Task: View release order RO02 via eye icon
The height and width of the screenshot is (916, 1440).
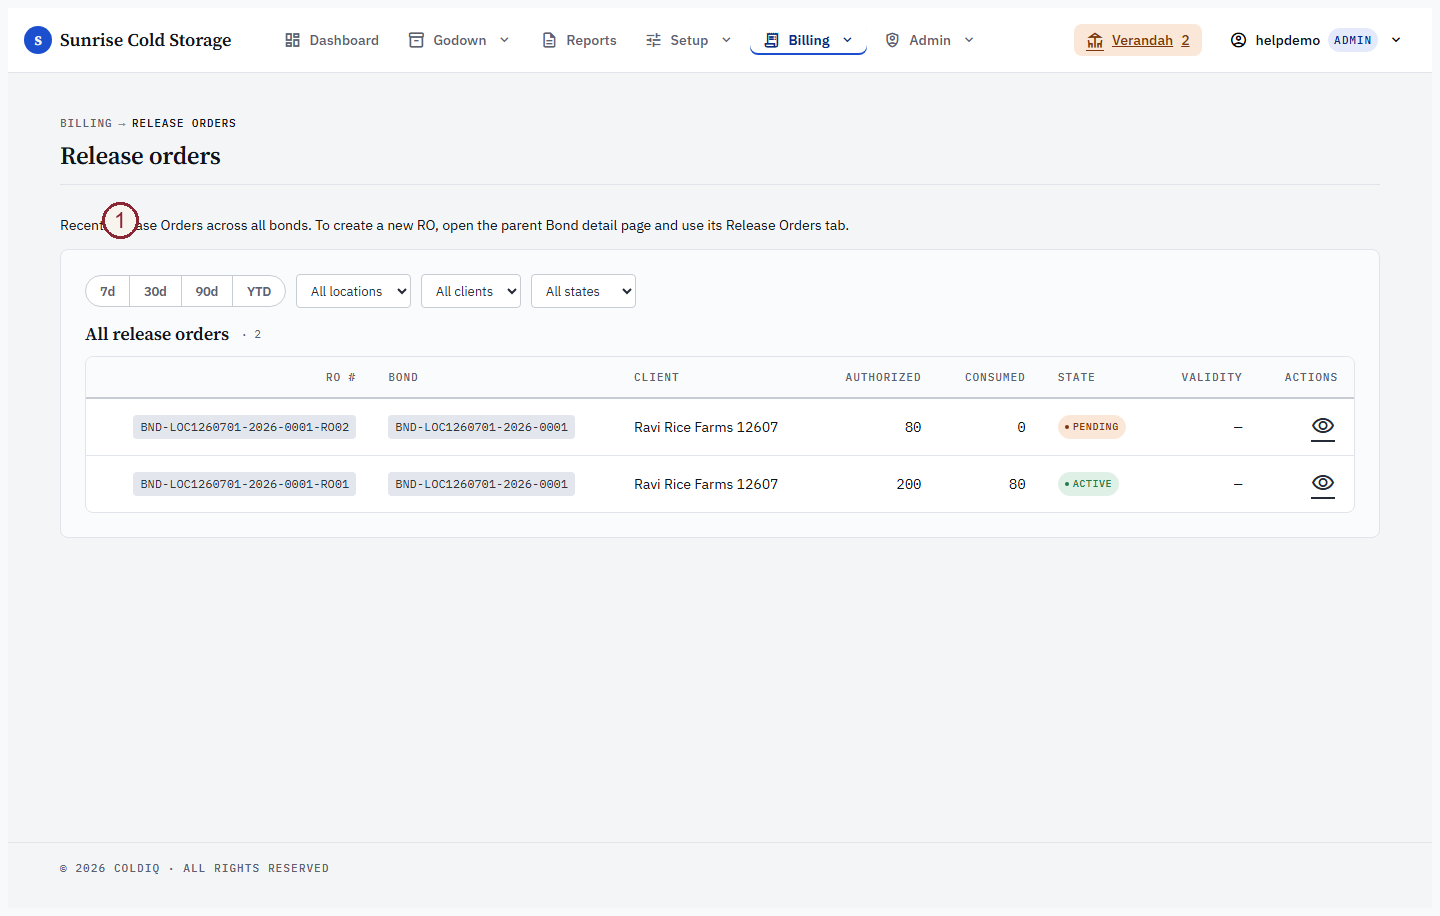Action: click(1323, 427)
